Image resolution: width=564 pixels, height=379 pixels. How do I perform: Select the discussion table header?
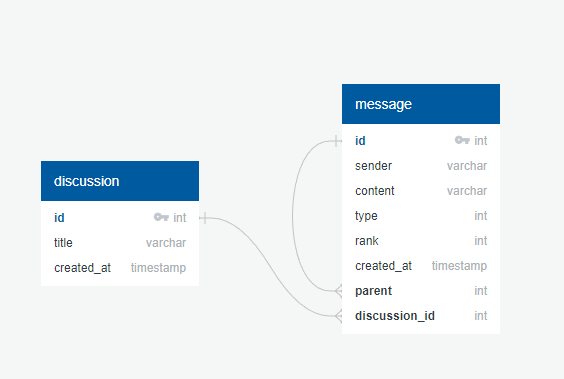click(x=120, y=181)
